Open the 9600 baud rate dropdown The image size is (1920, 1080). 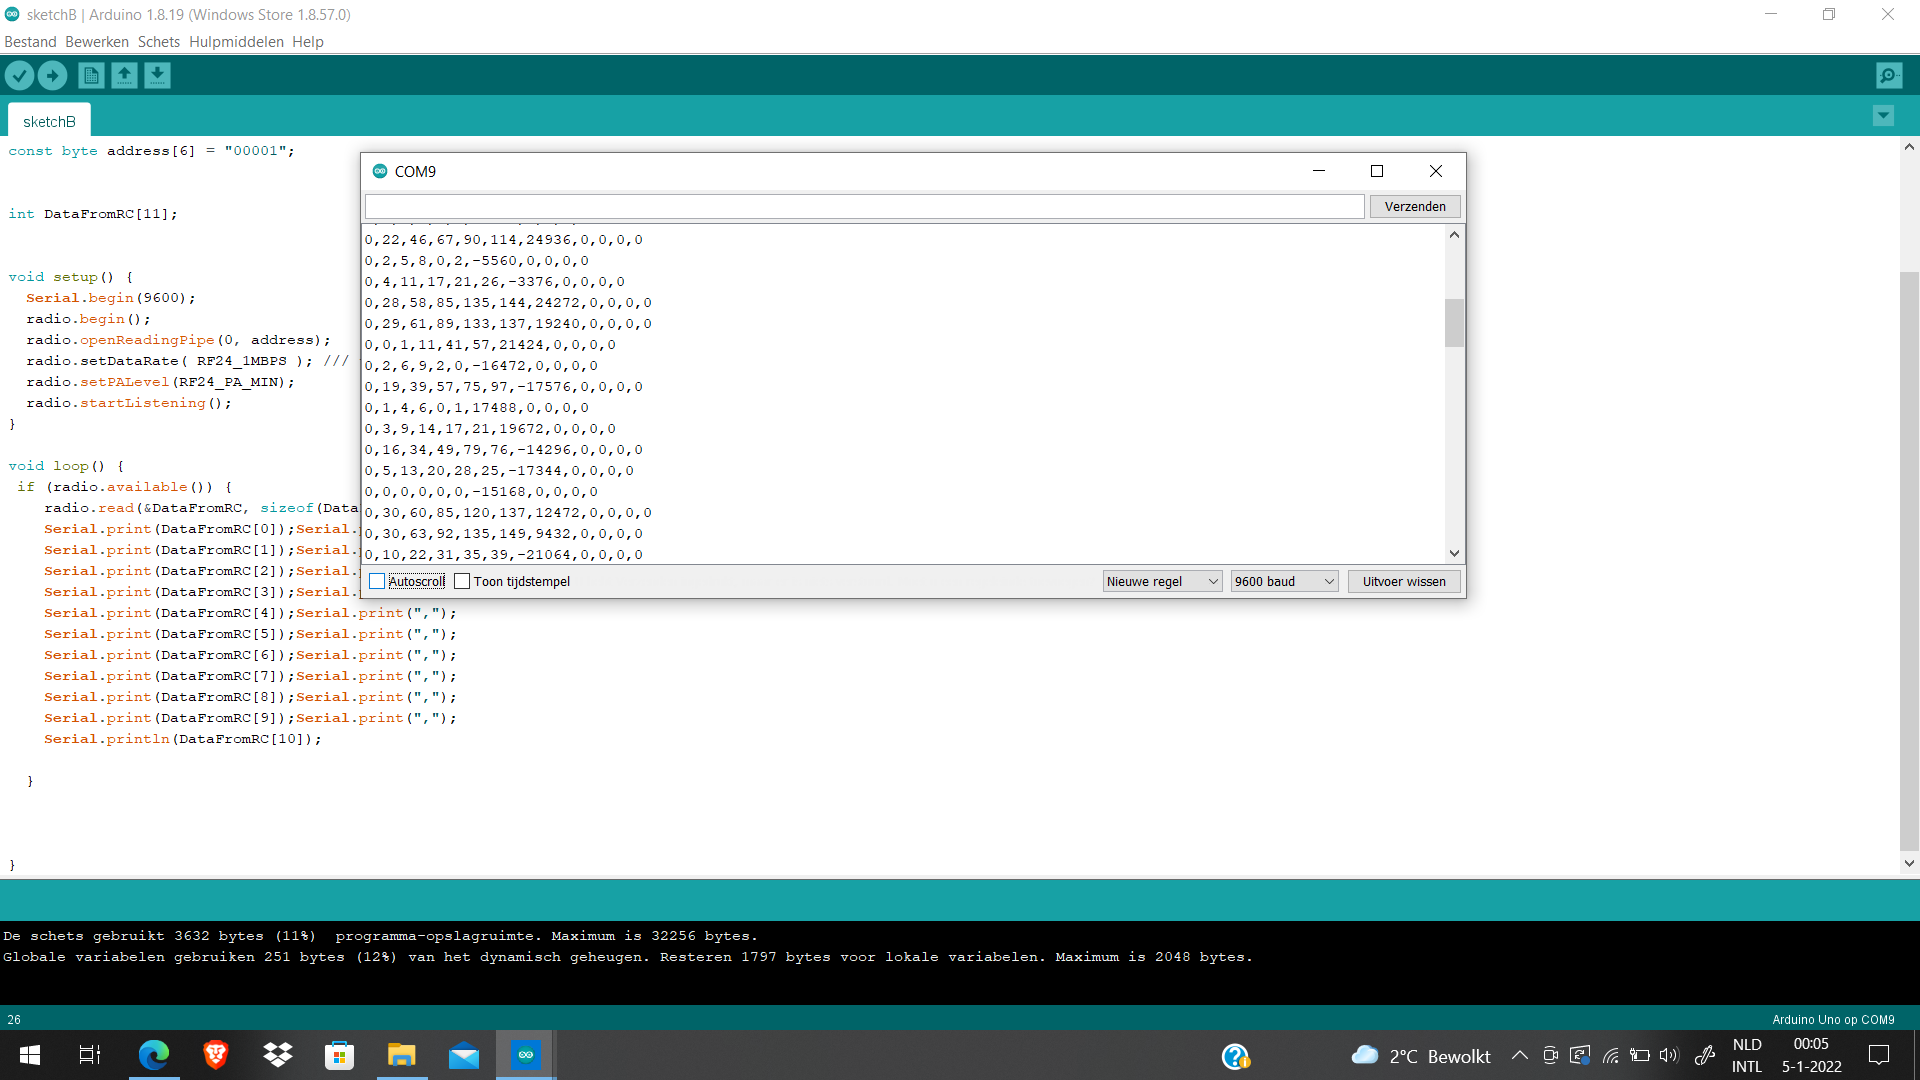pyautogui.click(x=1284, y=581)
